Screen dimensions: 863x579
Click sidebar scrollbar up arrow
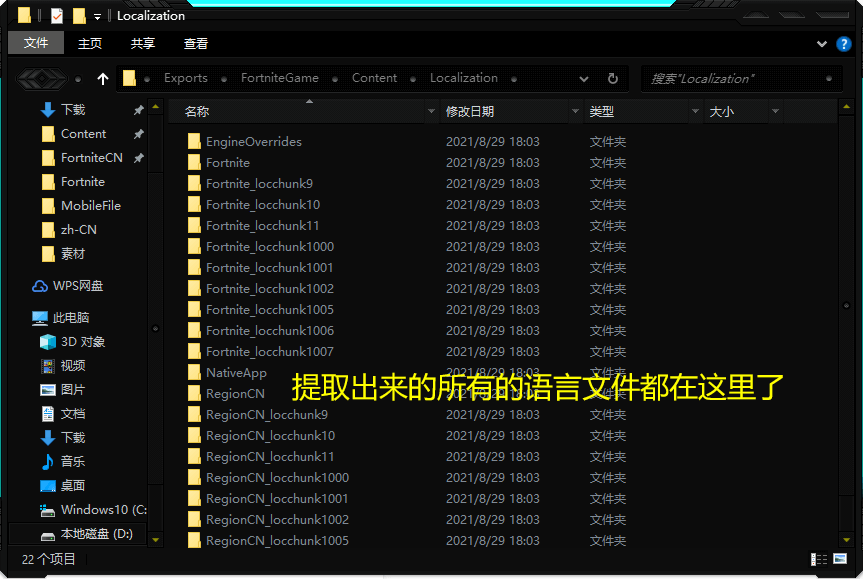(156, 107)
